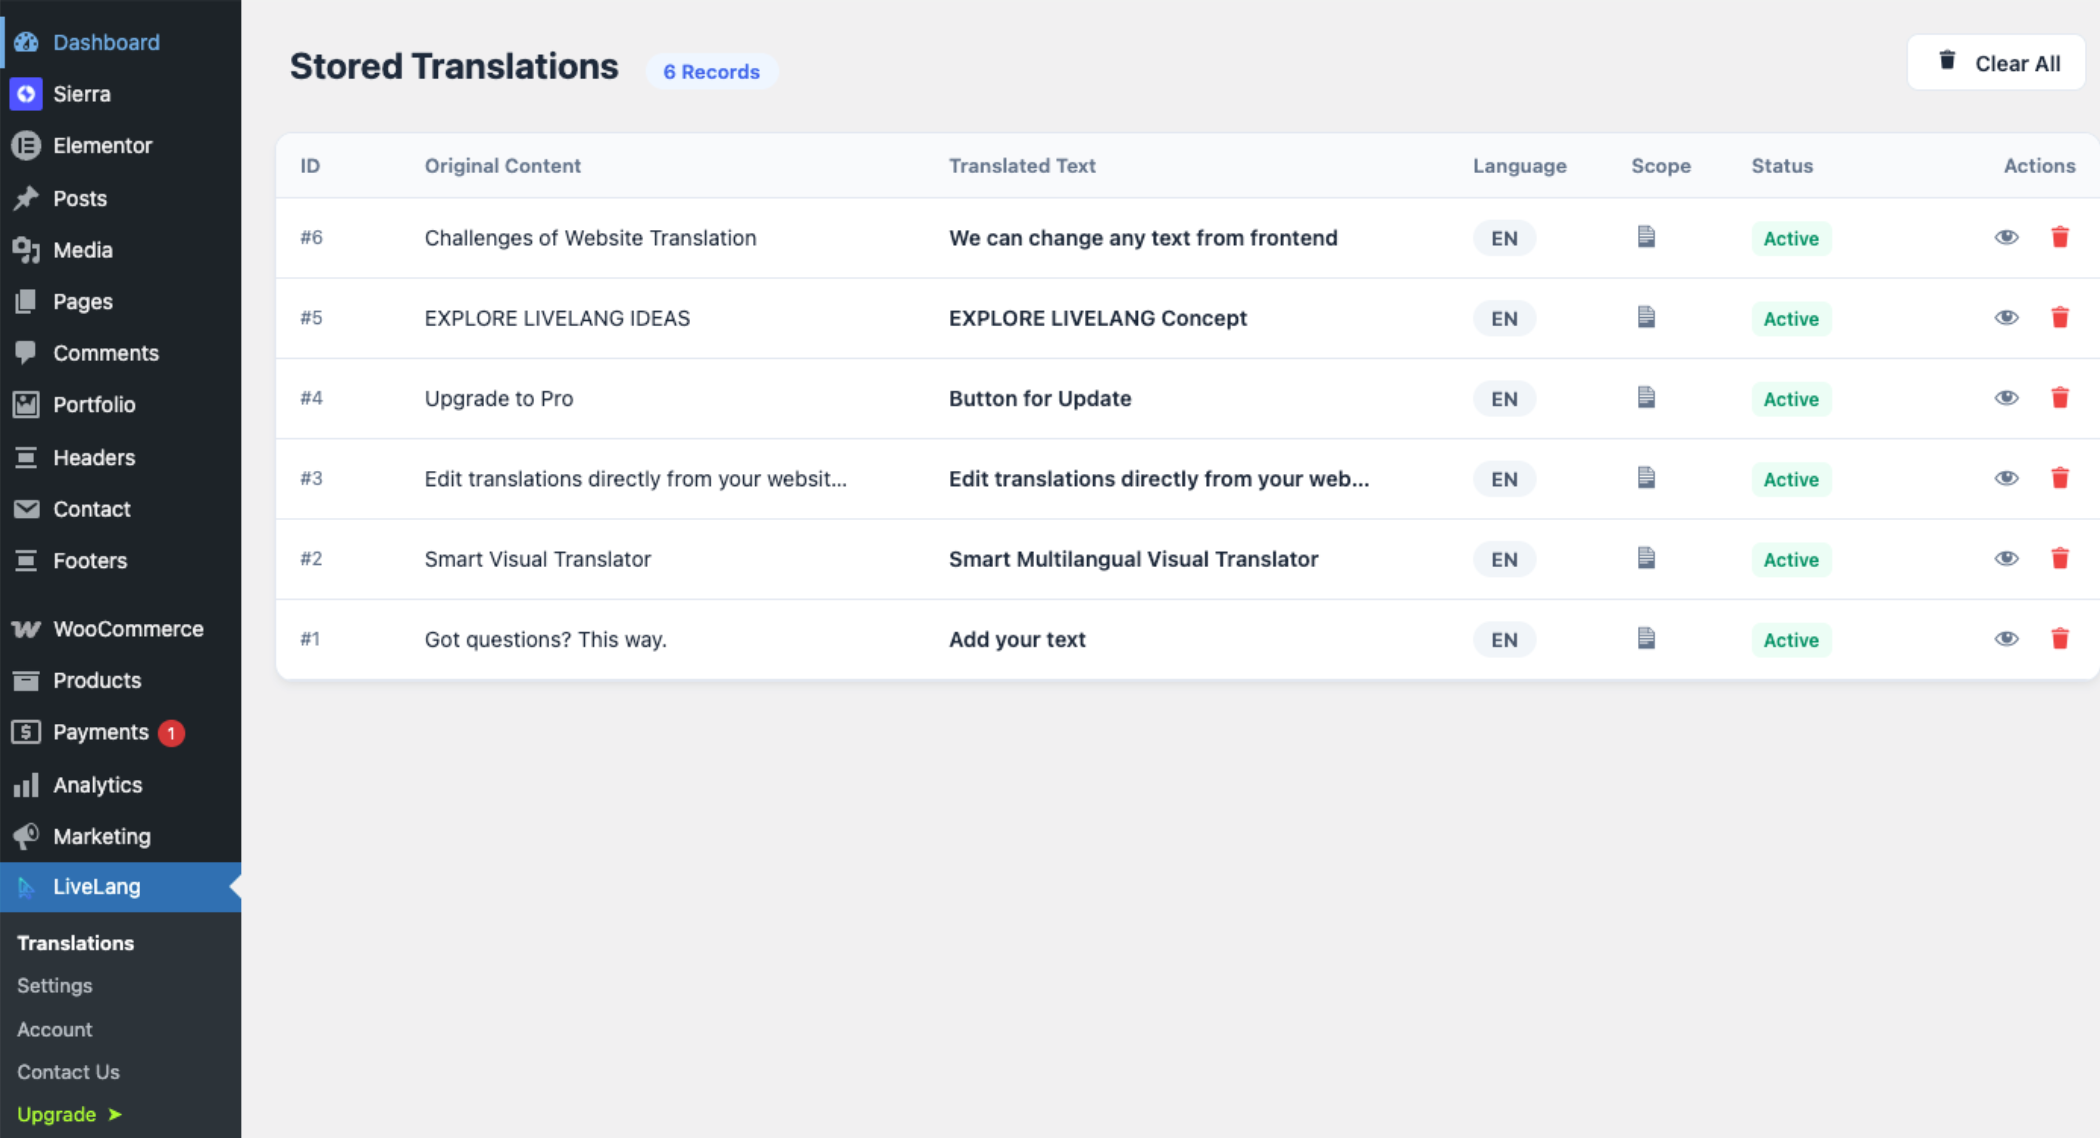
Task: Click the Active status badge for #6
Action: coord(1791,238)
